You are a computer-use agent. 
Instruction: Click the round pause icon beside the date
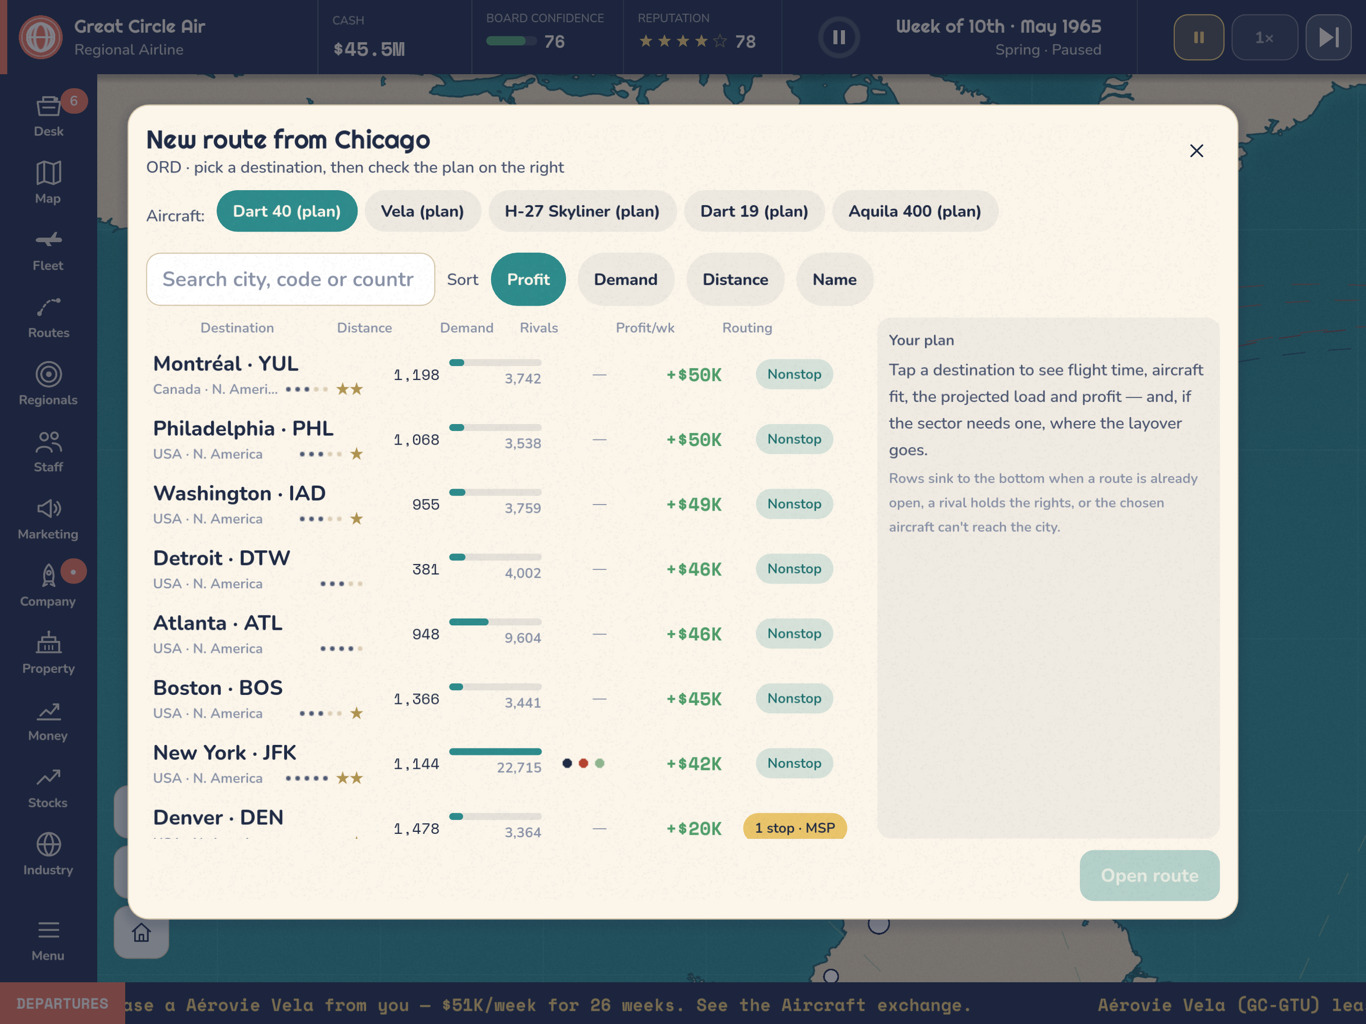[839, 38]
